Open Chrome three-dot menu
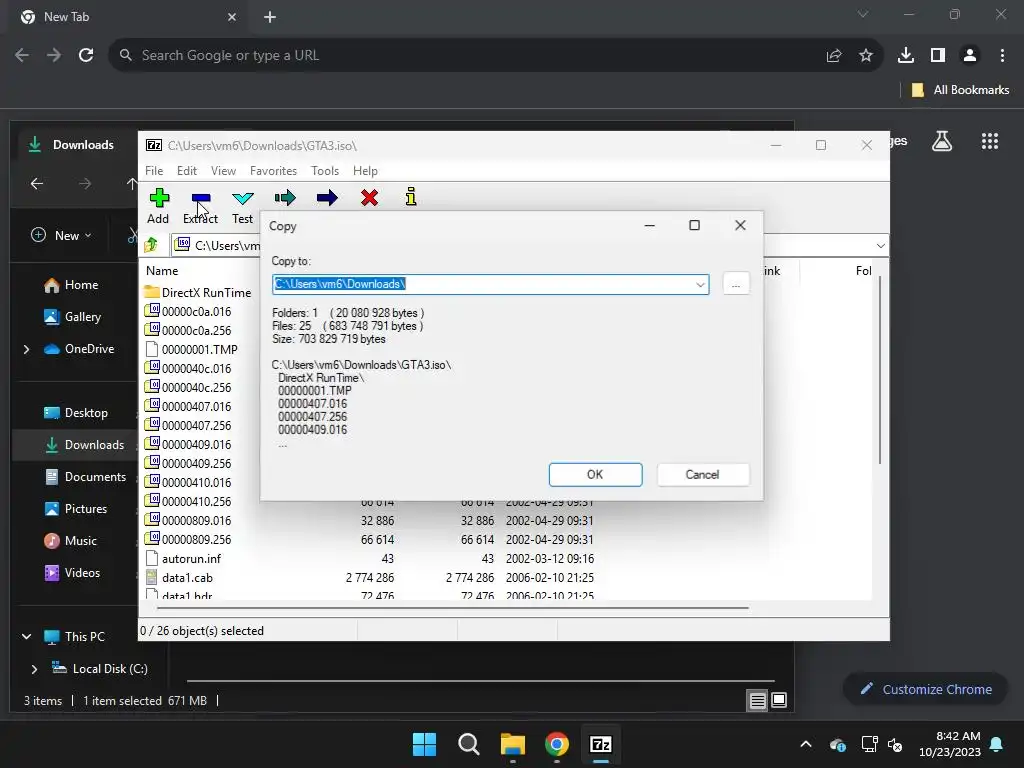1024x768 pixels. tap(1002, 56)
